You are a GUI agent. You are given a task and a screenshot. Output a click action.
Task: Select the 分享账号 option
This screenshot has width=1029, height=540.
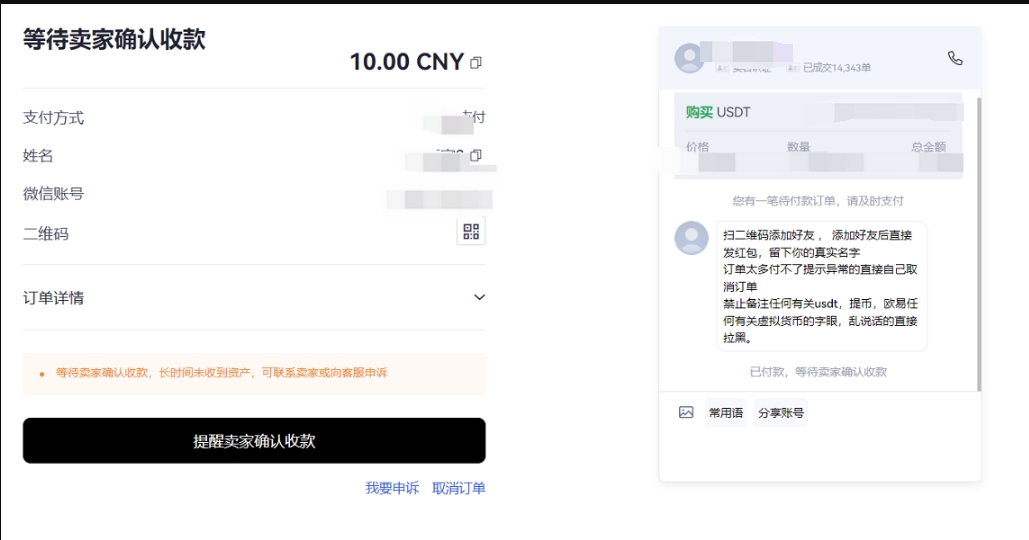click(780, 413)
